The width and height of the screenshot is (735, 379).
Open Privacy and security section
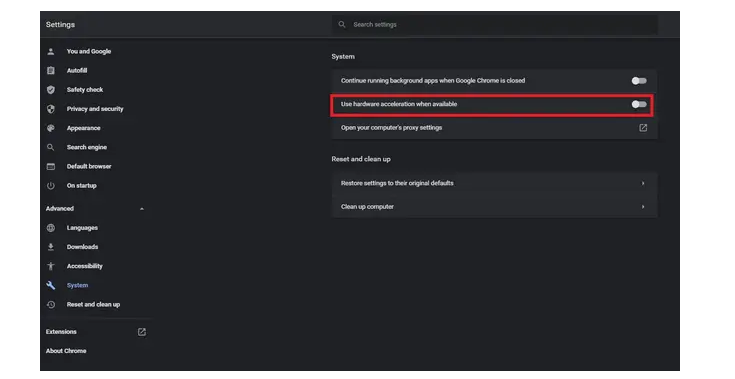[95, 109]
